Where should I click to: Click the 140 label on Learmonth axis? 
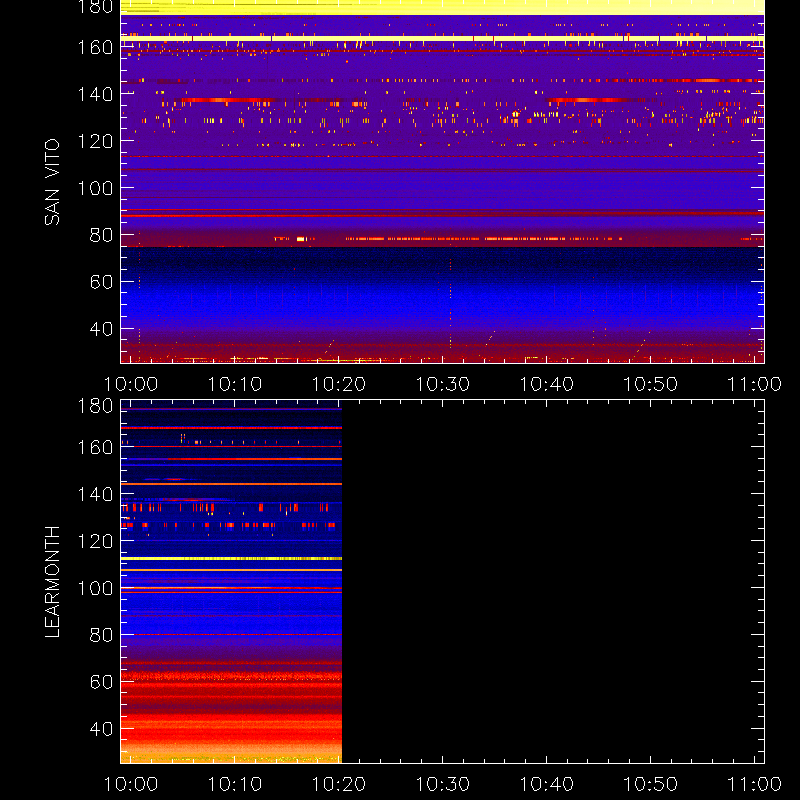95,494
